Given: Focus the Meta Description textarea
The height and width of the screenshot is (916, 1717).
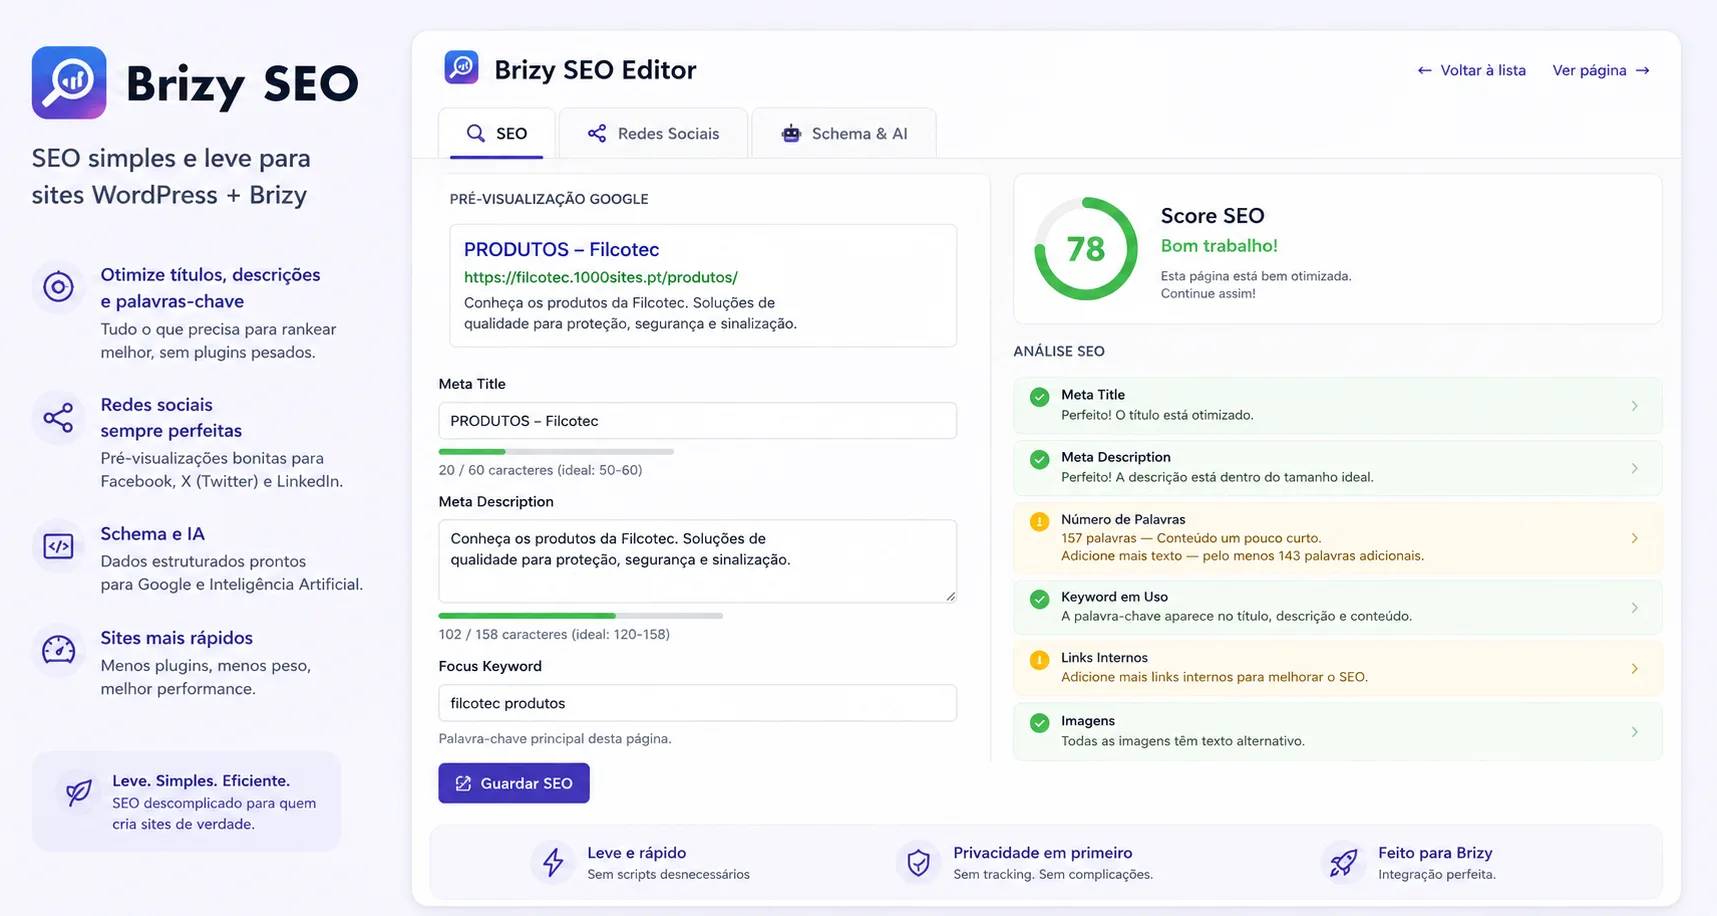Looking at the screenshot, I should click(x=697, y=561).
